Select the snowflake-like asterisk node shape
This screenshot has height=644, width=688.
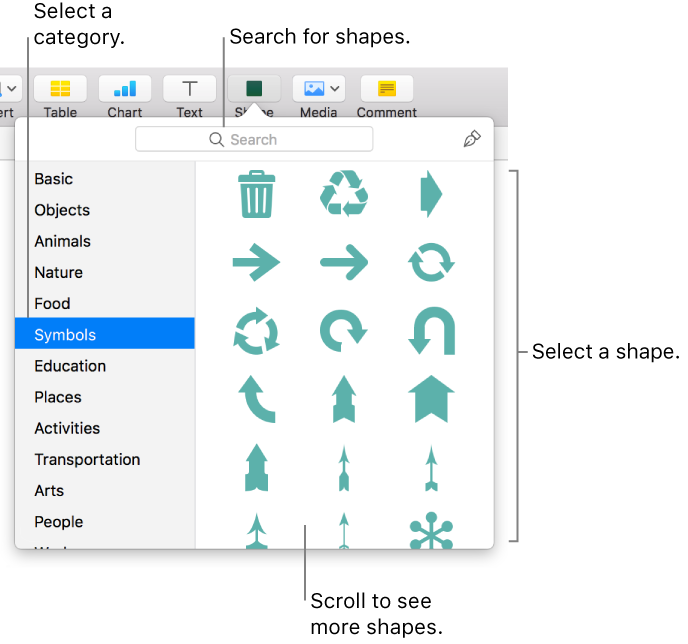coord(431,530)
